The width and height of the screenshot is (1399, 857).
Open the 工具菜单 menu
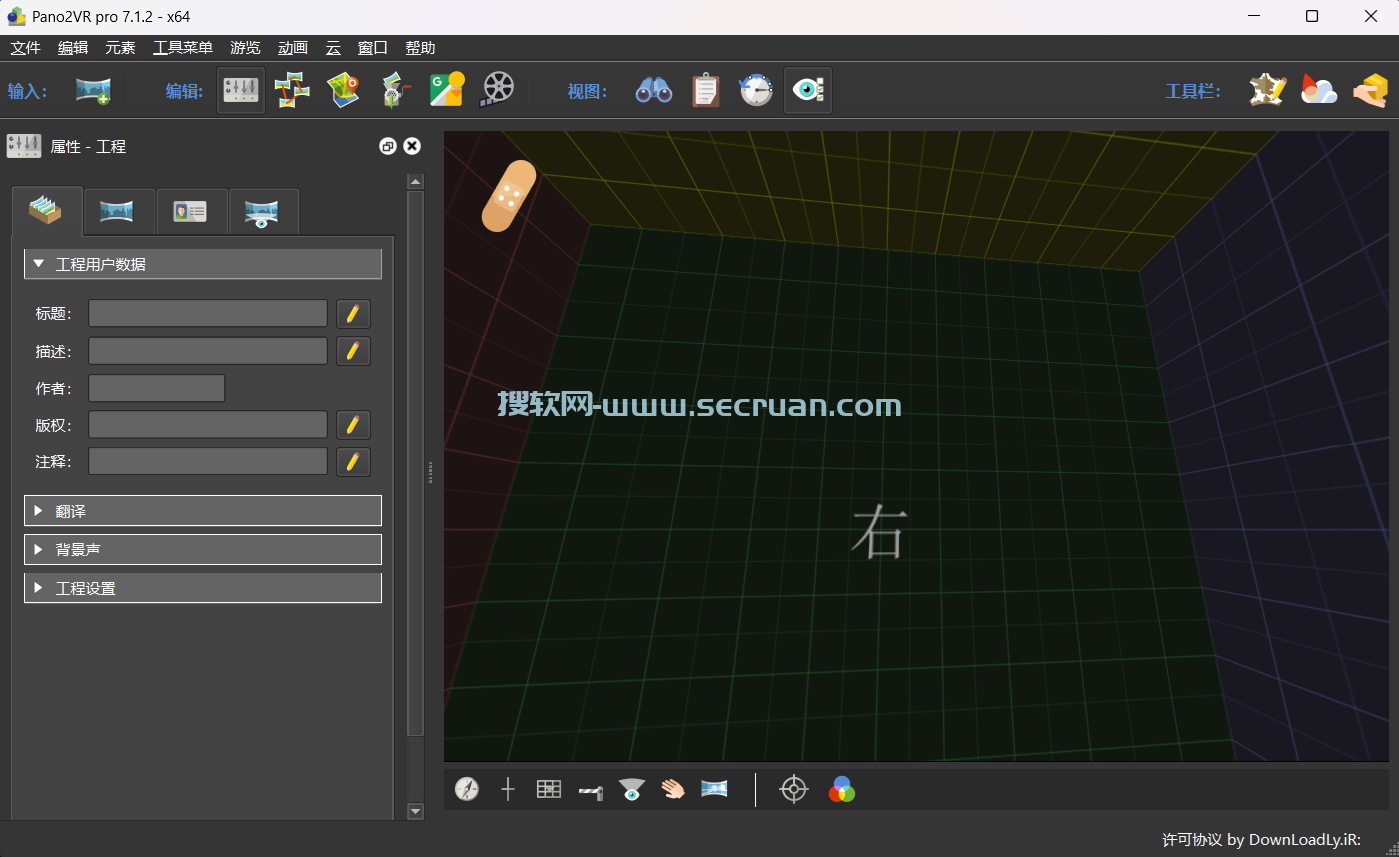[183, 48]
